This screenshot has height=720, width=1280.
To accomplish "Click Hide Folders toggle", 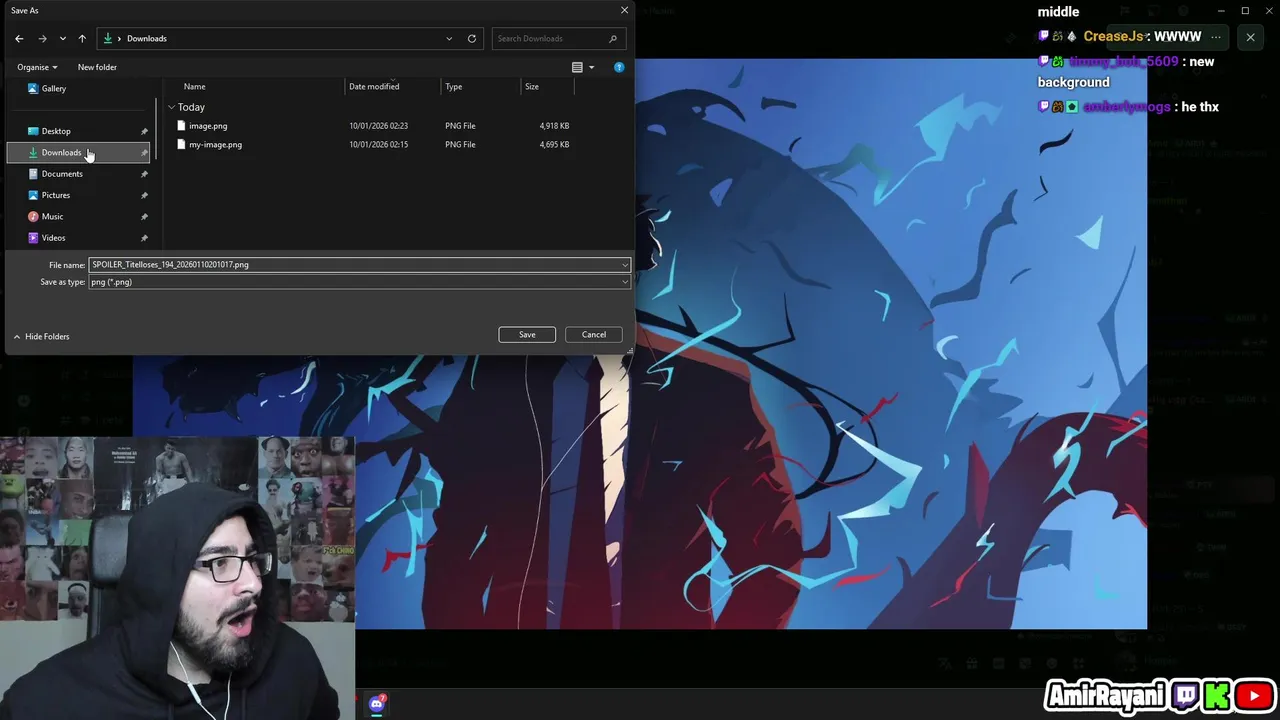I will [x=41, y=336].
